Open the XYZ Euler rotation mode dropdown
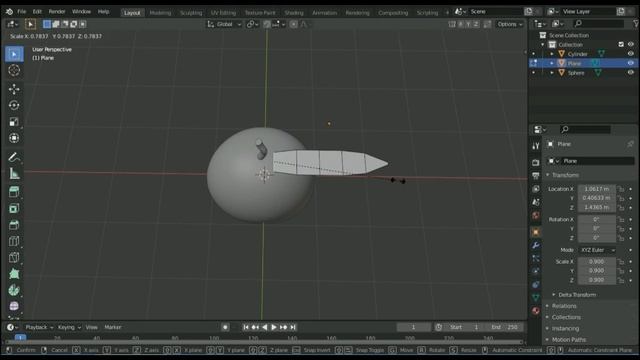 (x=598, y=250)
